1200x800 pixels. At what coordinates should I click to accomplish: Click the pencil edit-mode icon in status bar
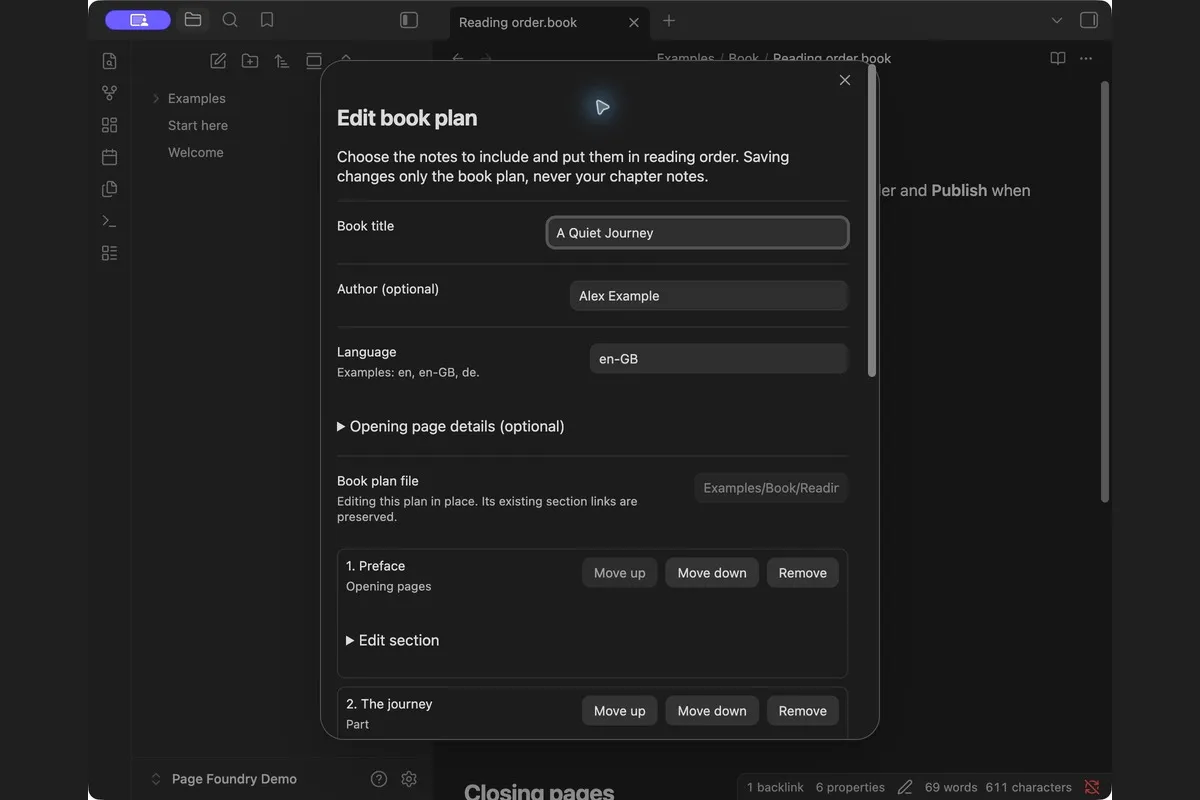905,787
